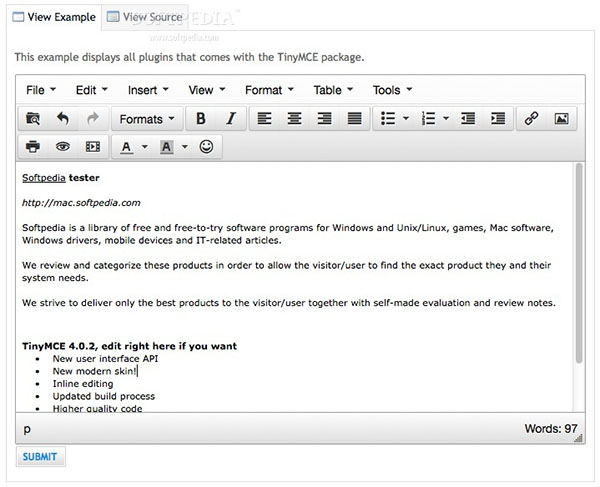Preview the document with eye icon

[x=63, y=147]
